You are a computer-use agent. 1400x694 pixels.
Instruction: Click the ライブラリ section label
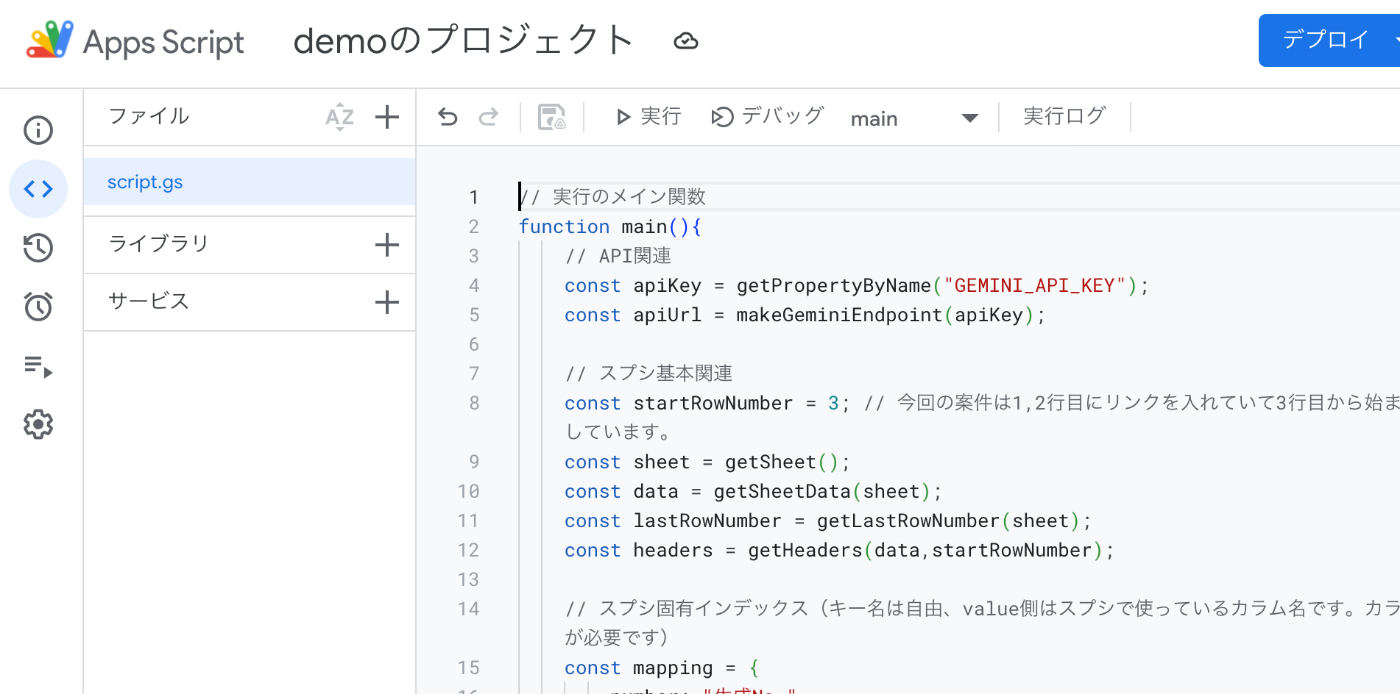pyautogui.click(x=159, y=244)
